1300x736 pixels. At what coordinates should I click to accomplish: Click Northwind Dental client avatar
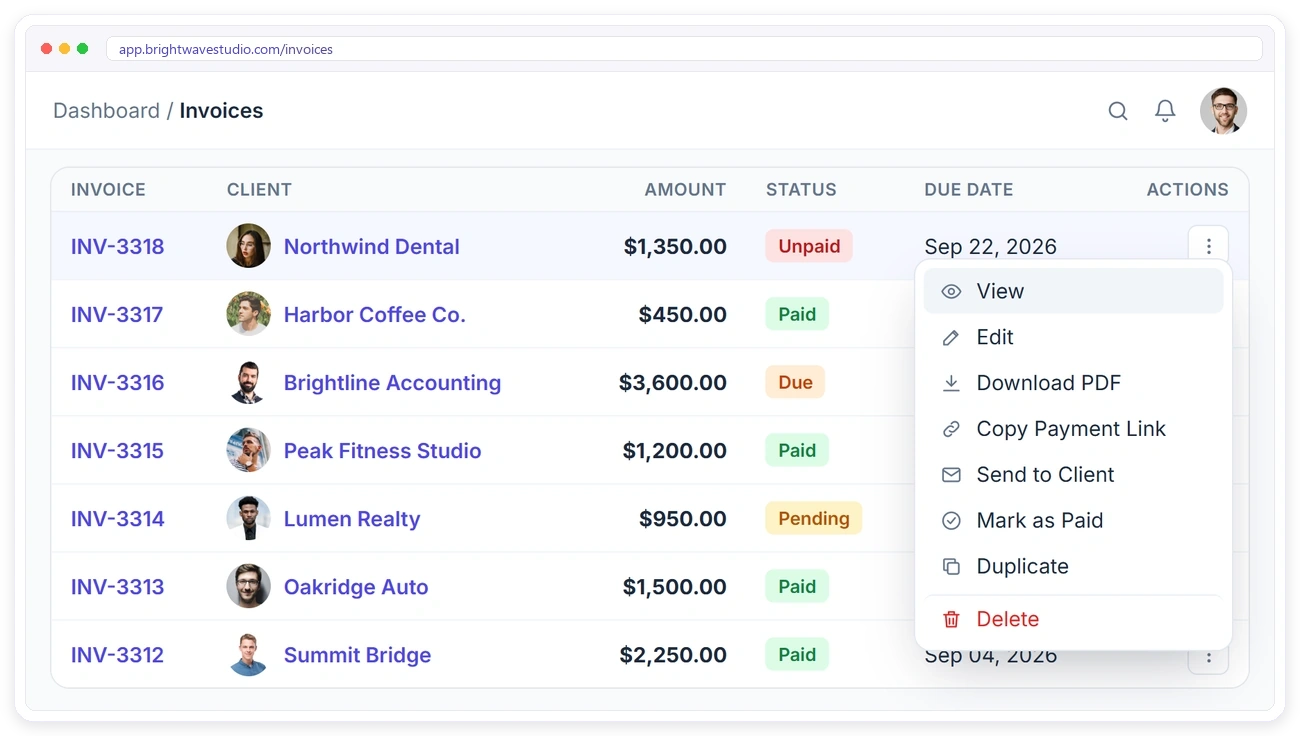click(x=248, y=246)
